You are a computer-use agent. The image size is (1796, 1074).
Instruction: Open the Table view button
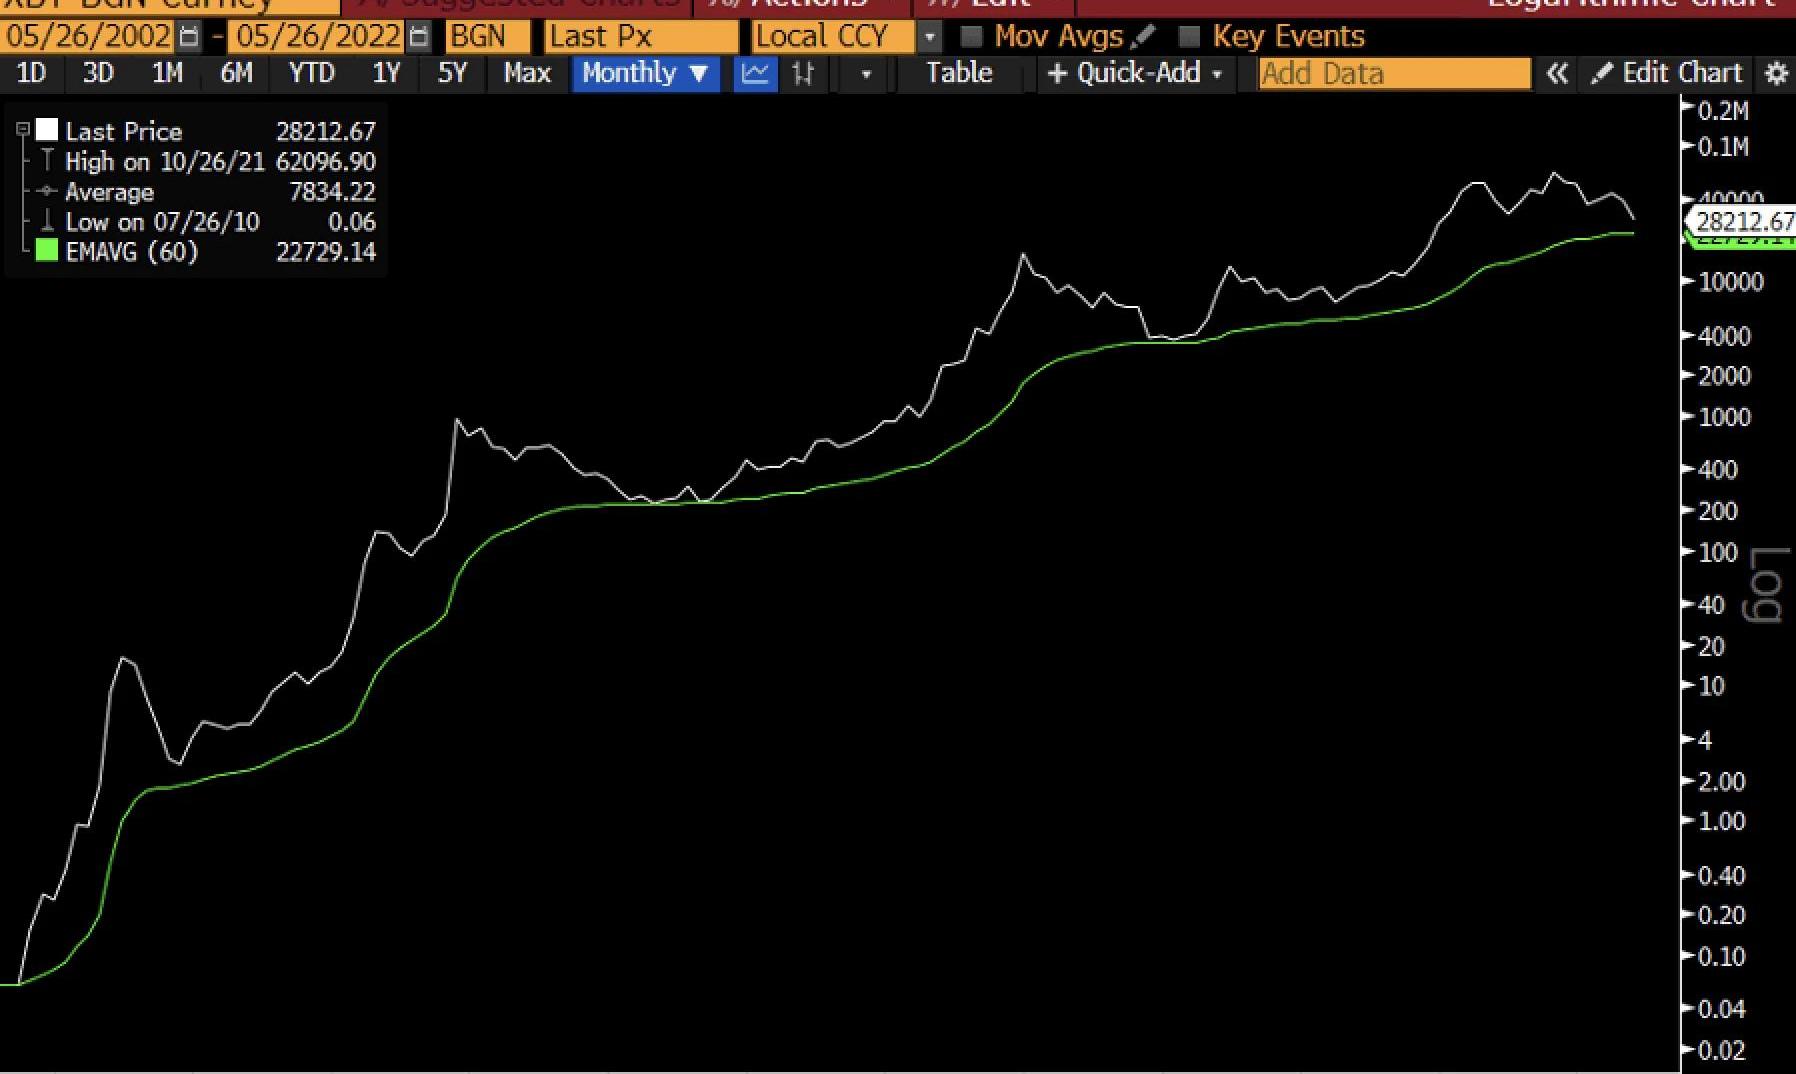tap(959, 74)
